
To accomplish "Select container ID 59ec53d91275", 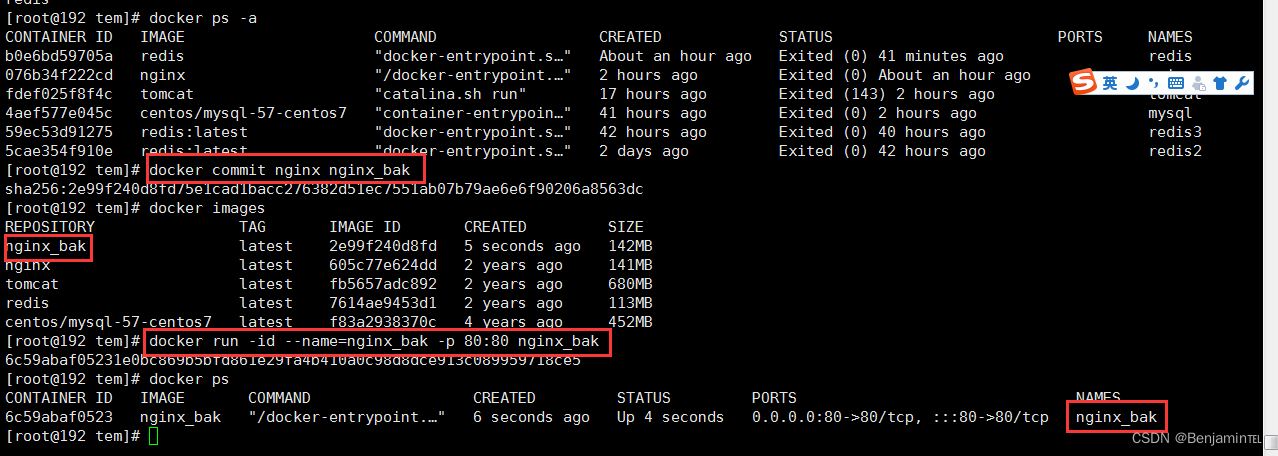I will 59,132.
